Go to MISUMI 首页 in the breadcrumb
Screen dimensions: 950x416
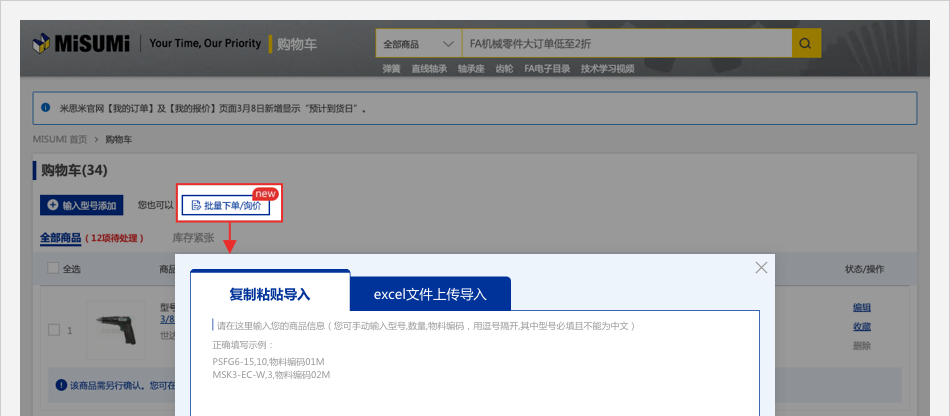pos(60,139)
